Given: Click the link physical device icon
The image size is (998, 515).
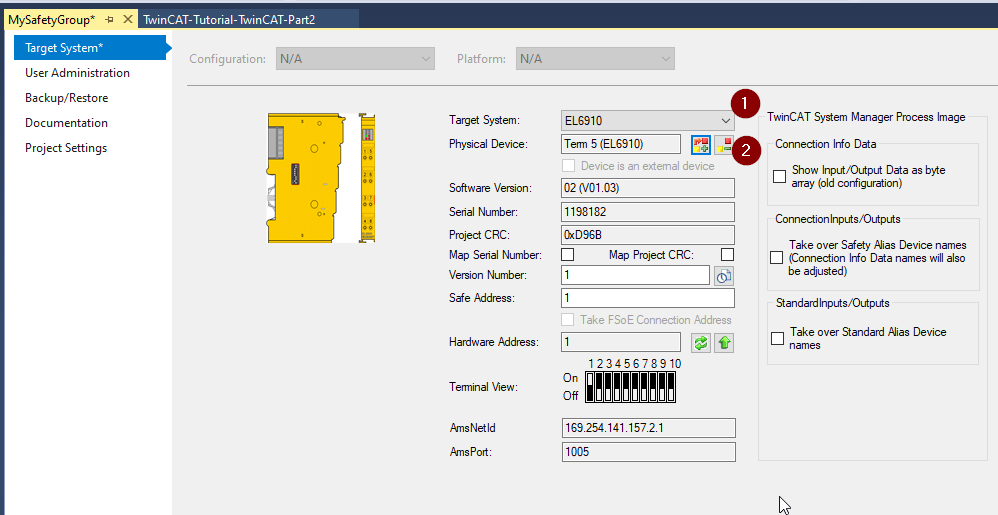Looking at the screenshot, I should pyautogui.click(x=701, y=145).
